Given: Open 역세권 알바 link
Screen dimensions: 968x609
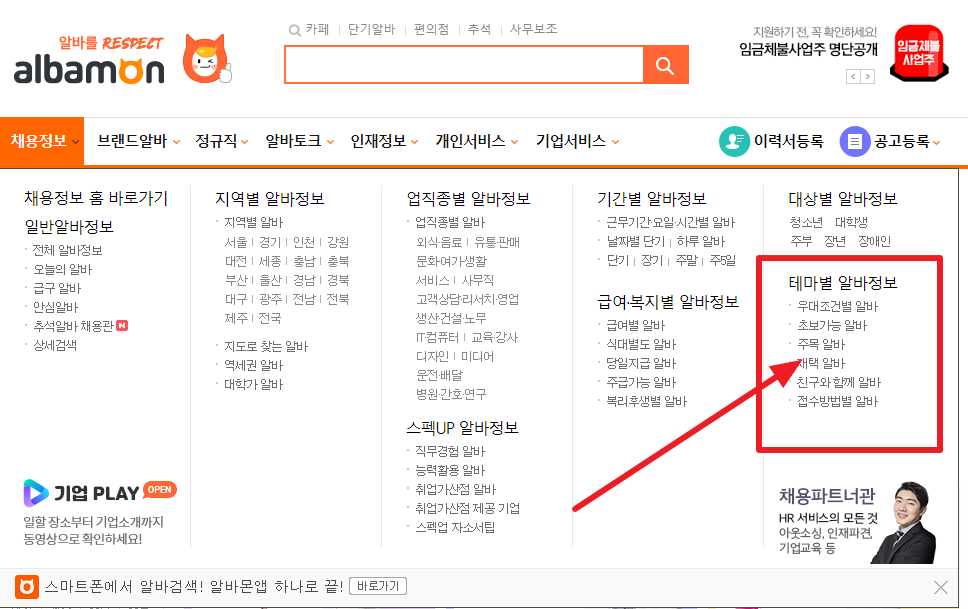Looking at the screenshot, I should (253, 366).
